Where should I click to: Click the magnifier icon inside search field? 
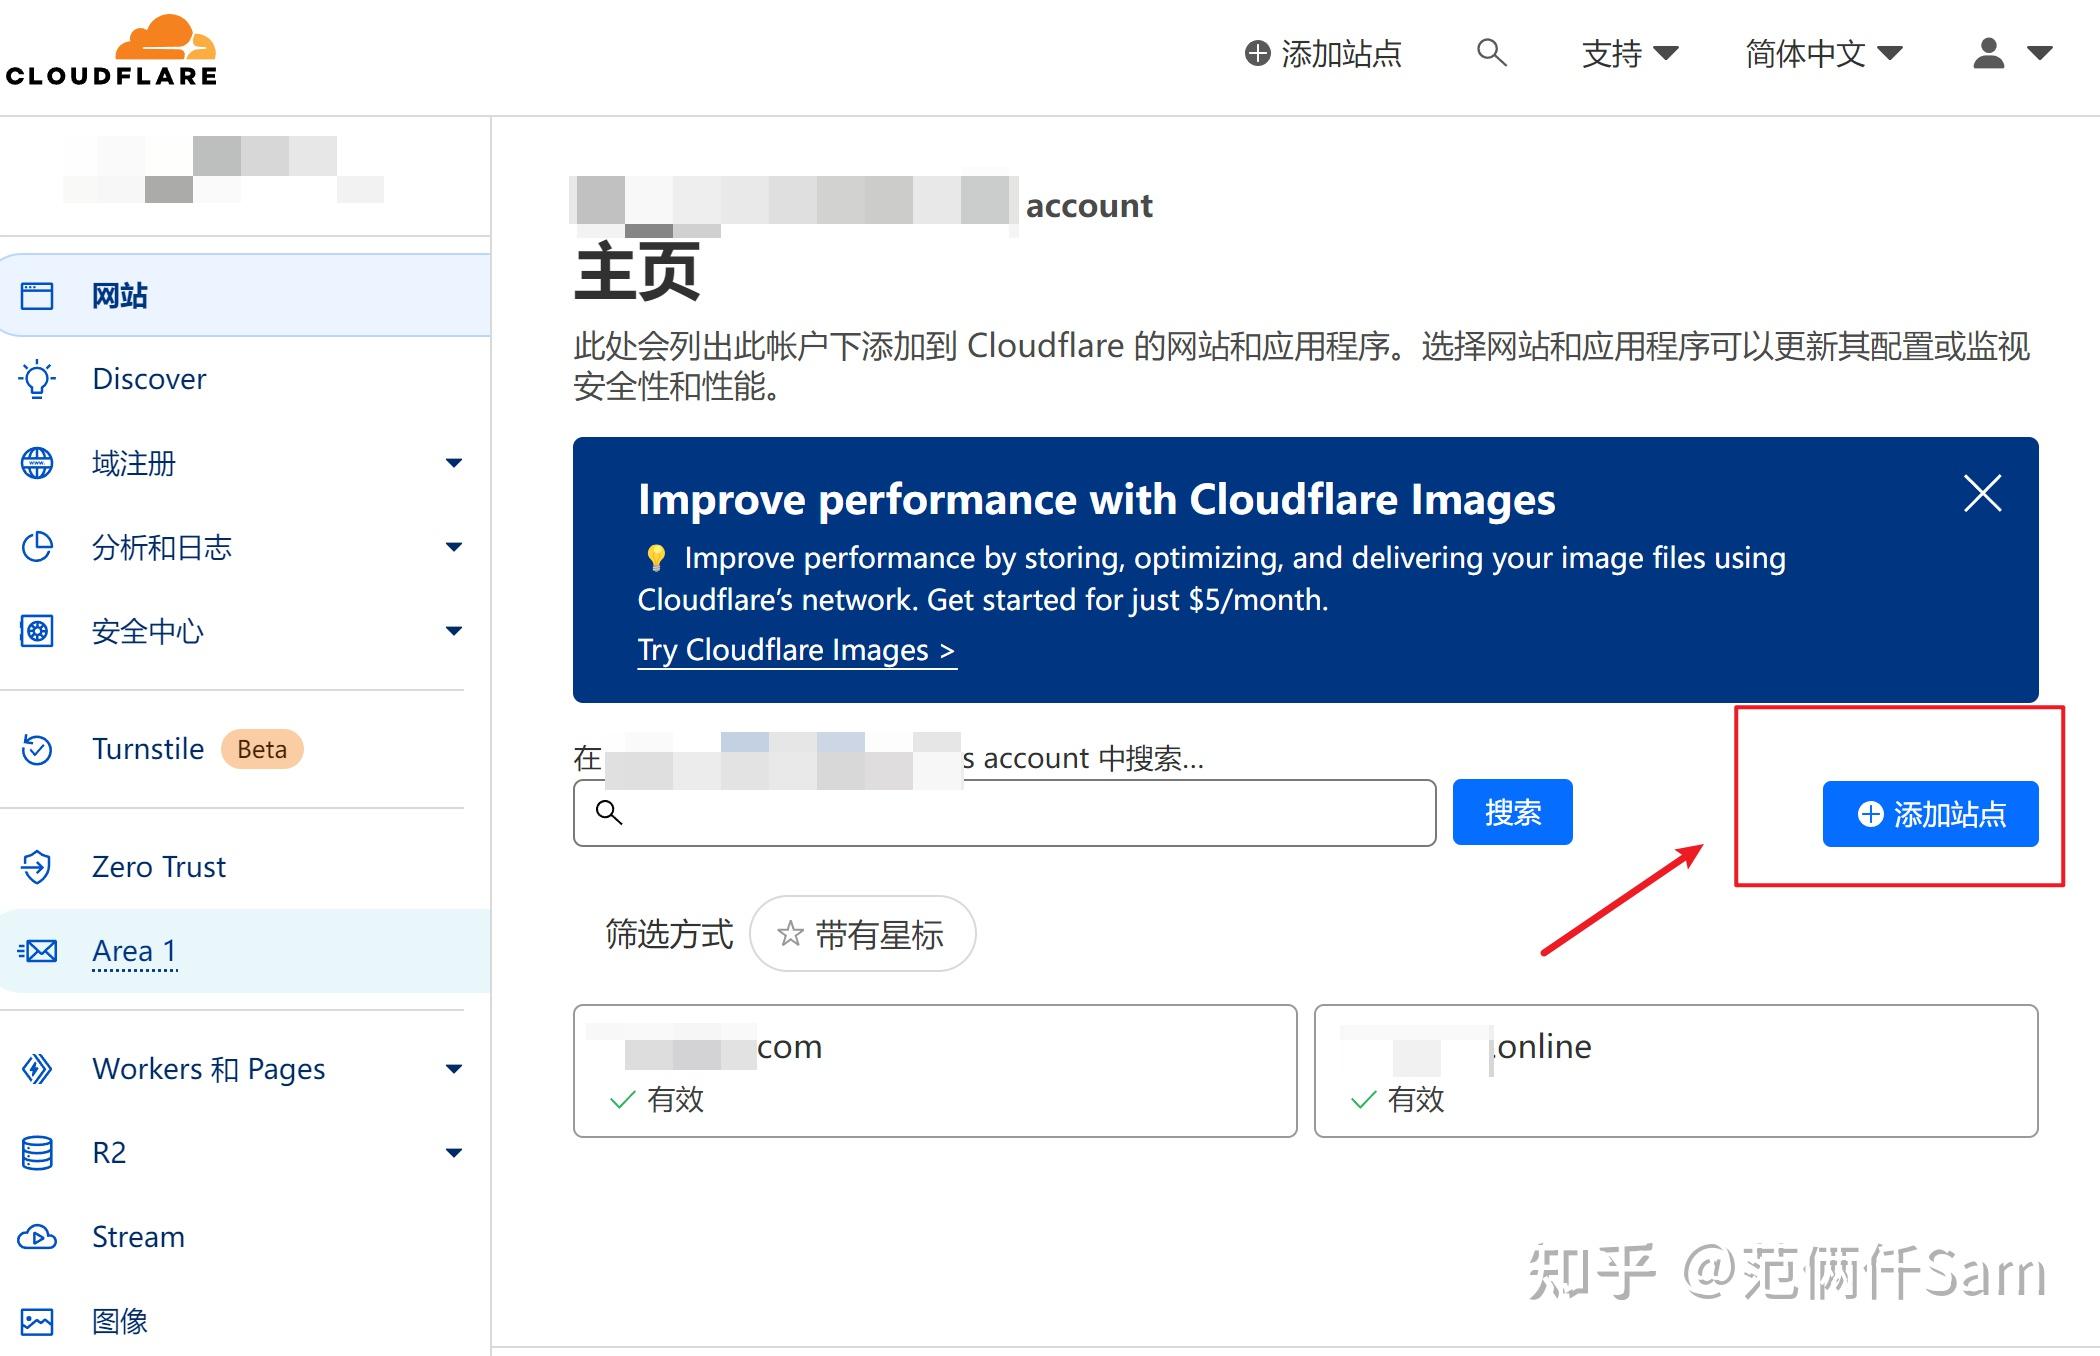(609, 812)
